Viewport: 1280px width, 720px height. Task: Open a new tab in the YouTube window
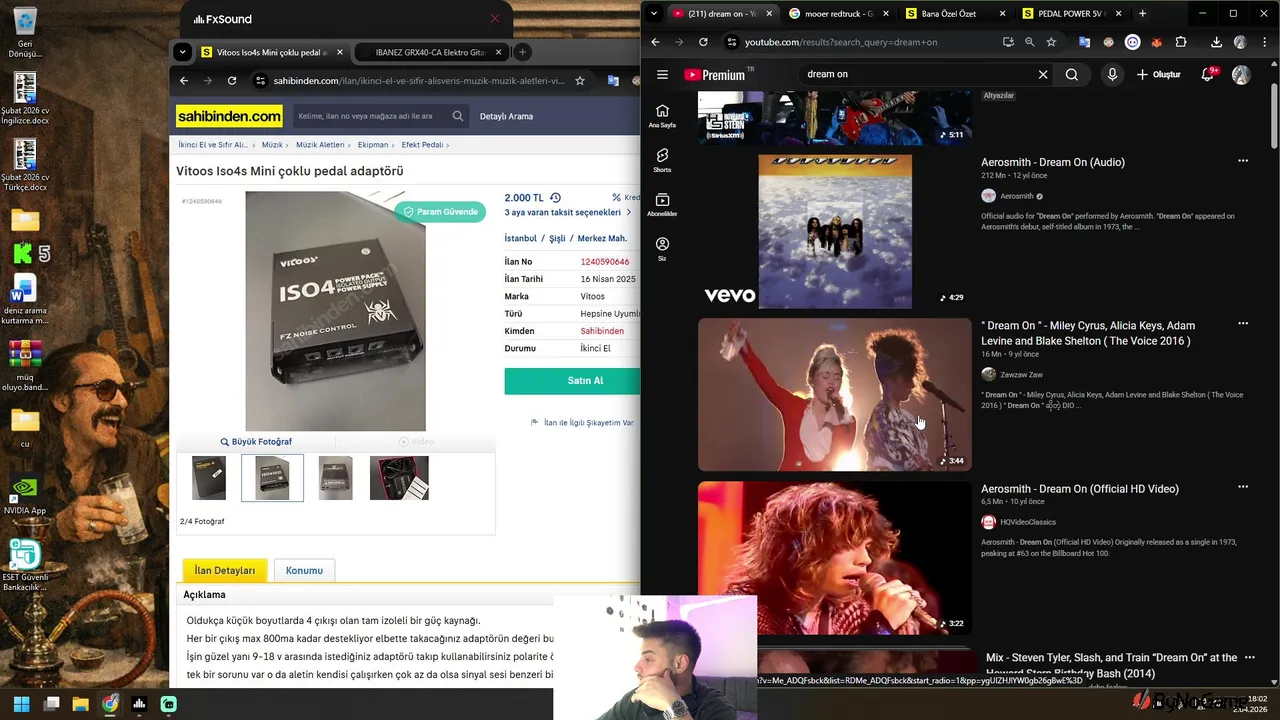[1142, 14]
